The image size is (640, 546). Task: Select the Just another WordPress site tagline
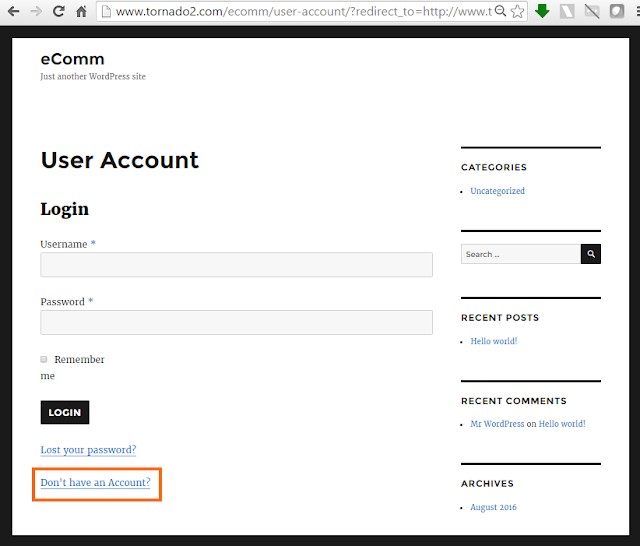93,77
